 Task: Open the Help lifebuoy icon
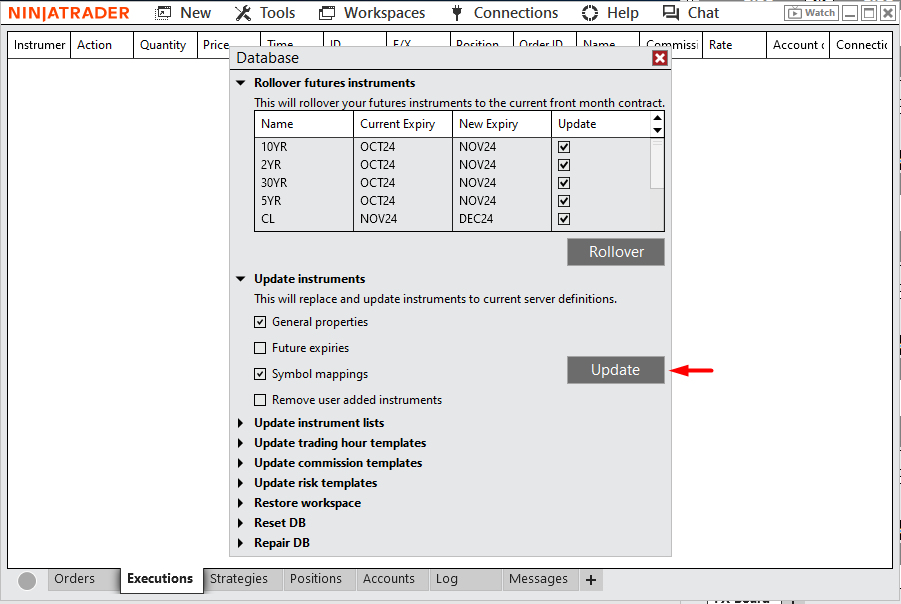pyautogui.click(x=590, y=13)
